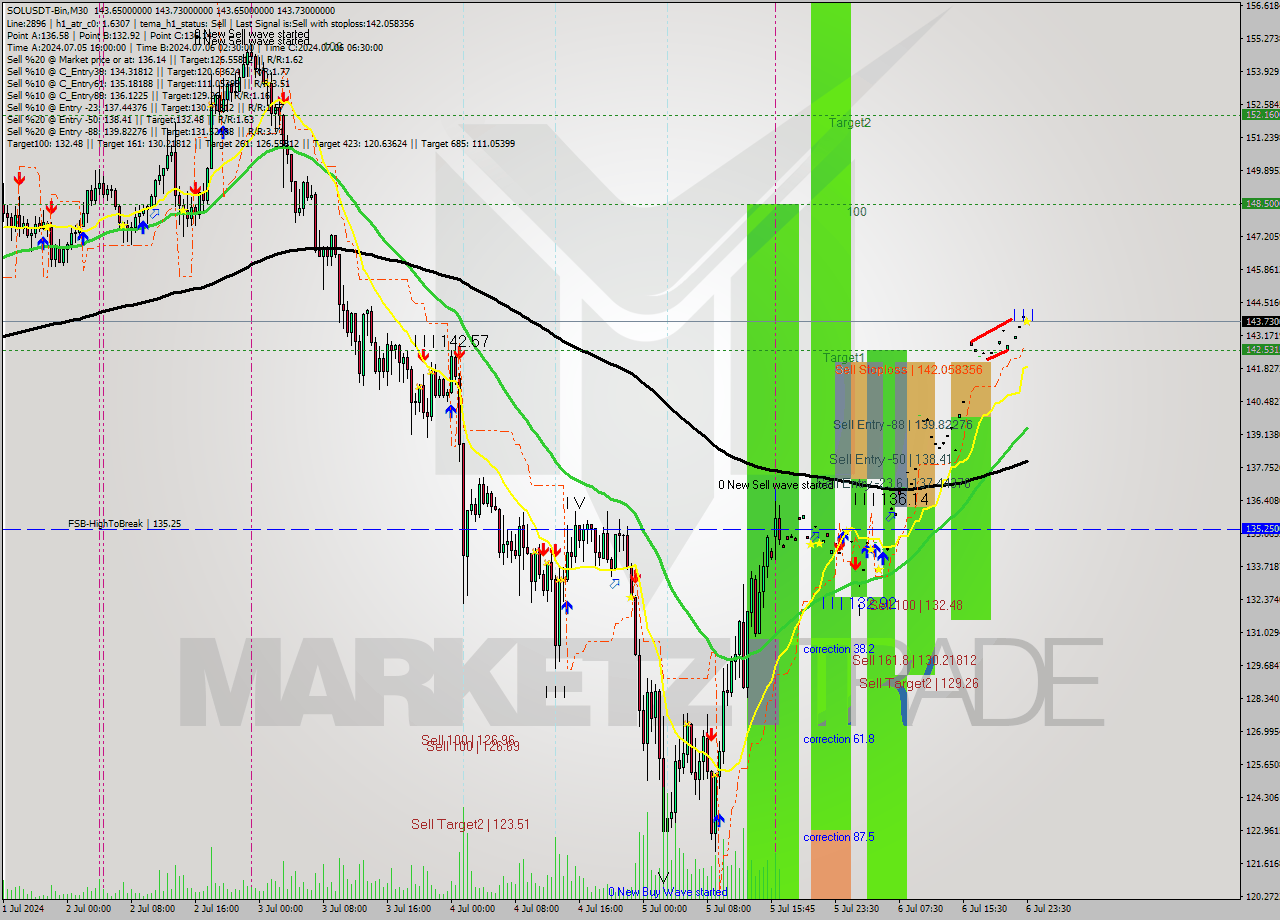This screenshot has height=920, width=1280.
Task: Click the 'Target100: 132.48' targets info line
Action: 261,143
